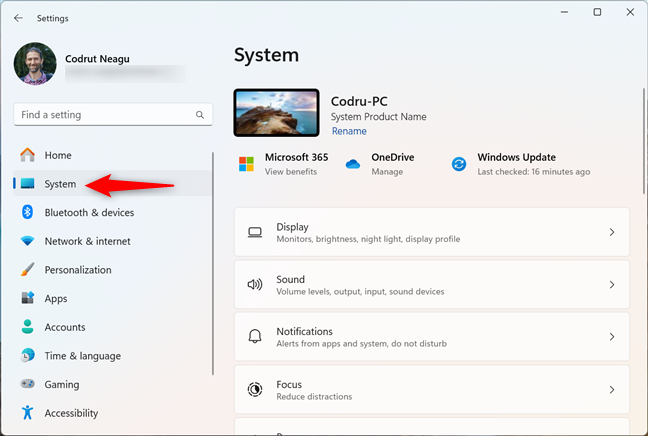Open Notifications settings row
Viewport: 648px width, 436px height.
pyautogui.click(x=432, y=337)
